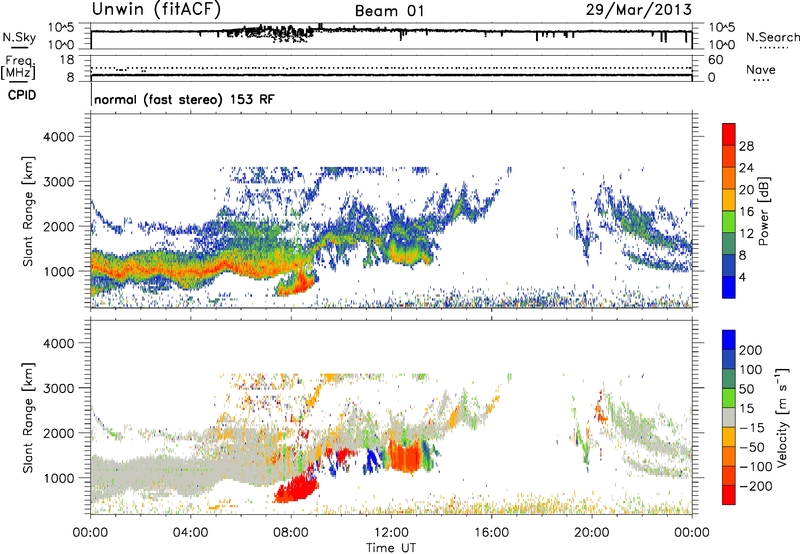The width and height of the screenshot is (800, 554).
Task: Click the date '29/Mar/2013'
Action: pos(639,9)
